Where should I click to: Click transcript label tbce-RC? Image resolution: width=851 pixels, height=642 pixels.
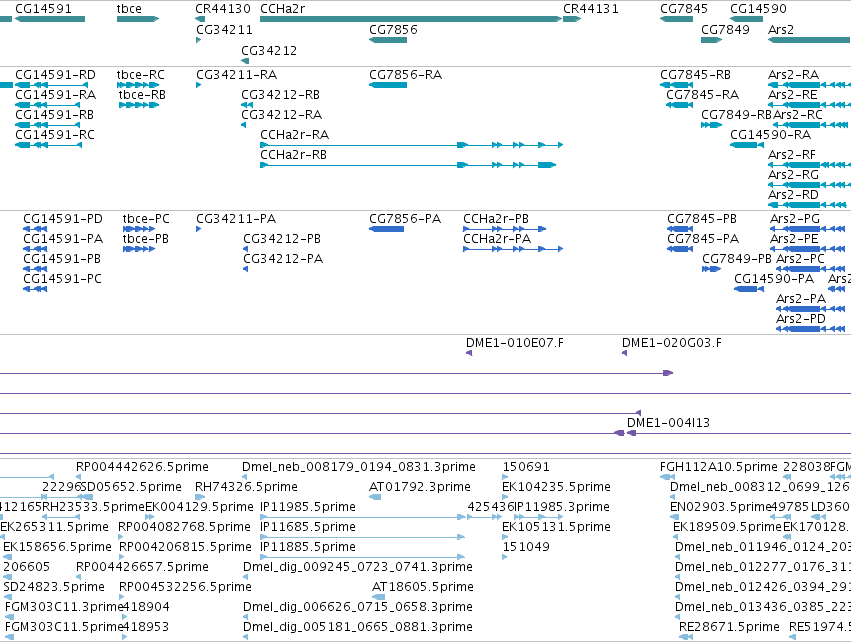click(x=141, y=75)
